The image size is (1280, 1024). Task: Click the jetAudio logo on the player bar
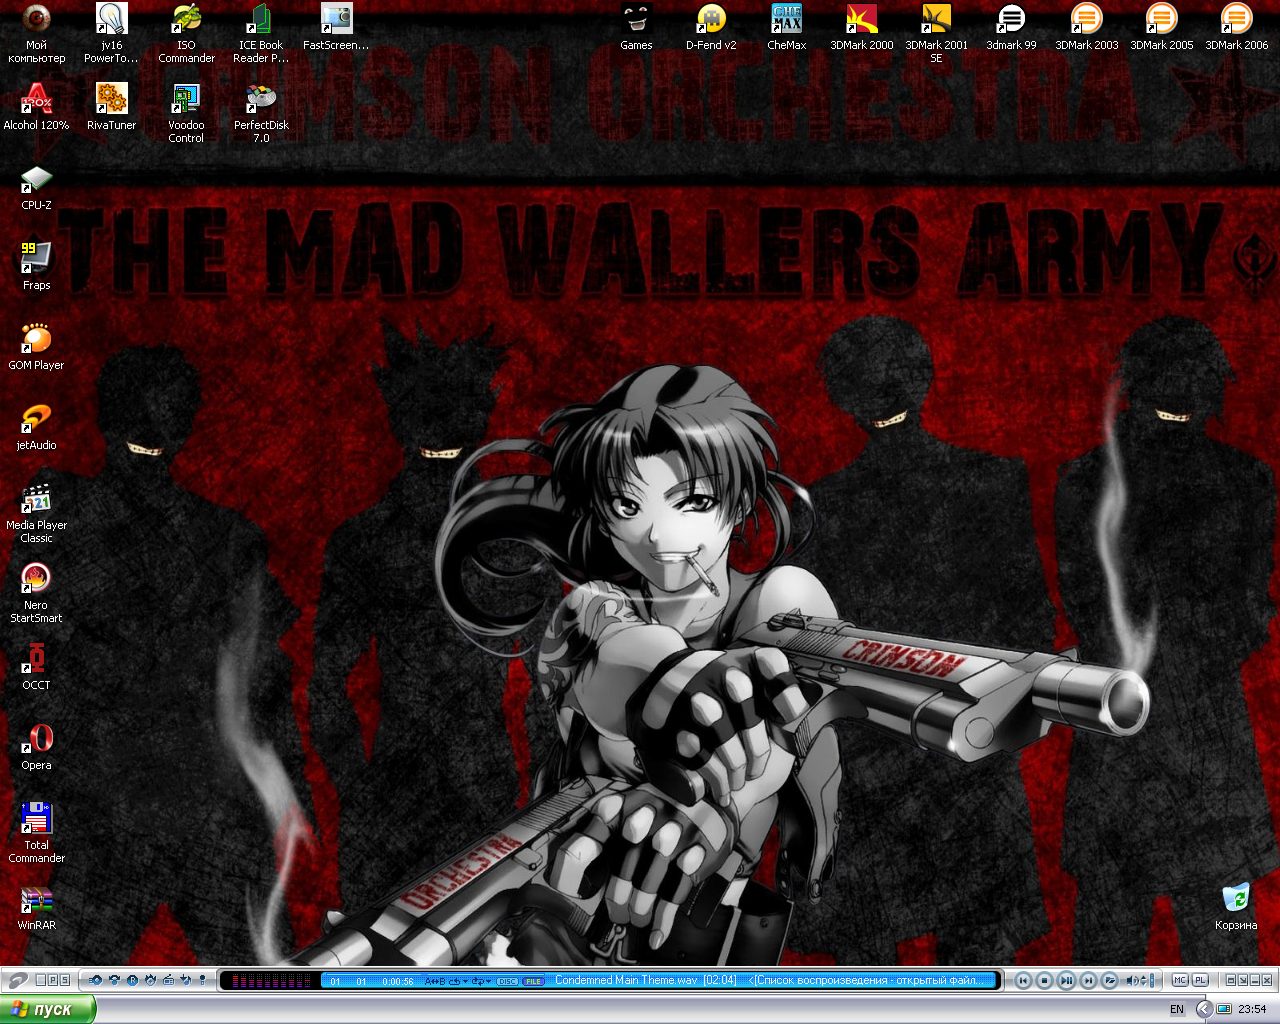pos(19,980)
